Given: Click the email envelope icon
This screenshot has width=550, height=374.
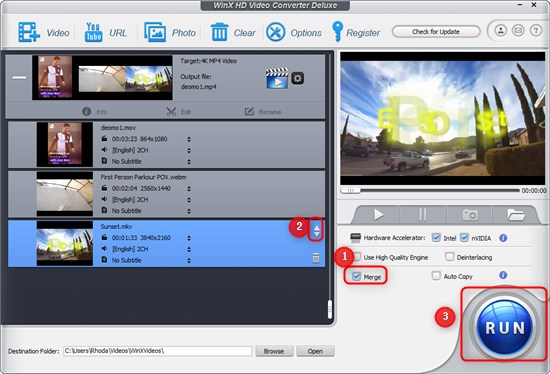Looking at the screenshot, I should 518,31.
